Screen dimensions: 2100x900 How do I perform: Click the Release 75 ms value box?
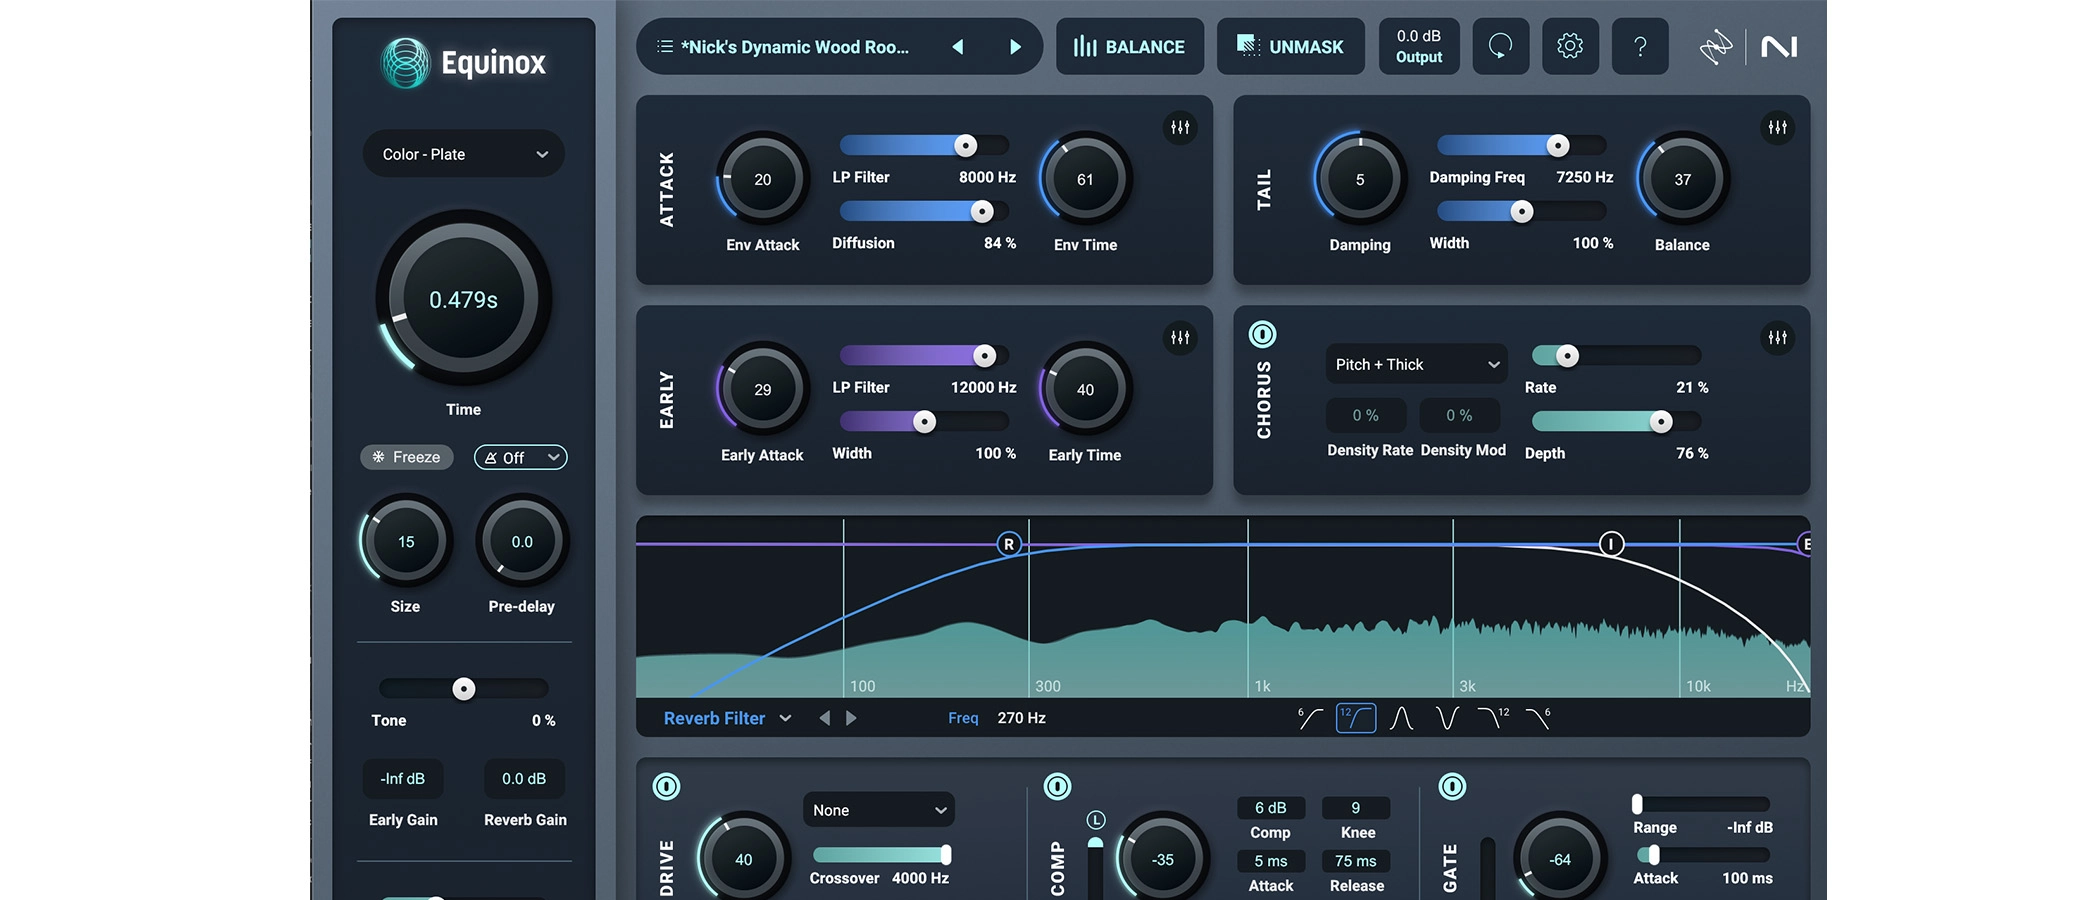(1356, 861)
